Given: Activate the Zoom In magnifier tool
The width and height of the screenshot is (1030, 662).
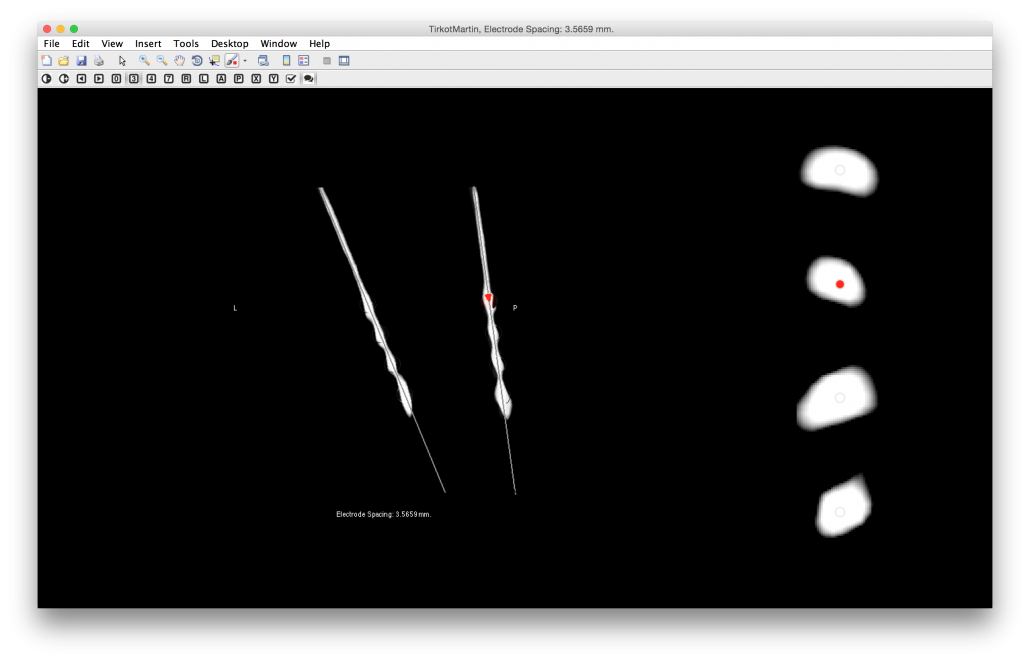Looking at the screenshot, I should click(x=144, y=60).
